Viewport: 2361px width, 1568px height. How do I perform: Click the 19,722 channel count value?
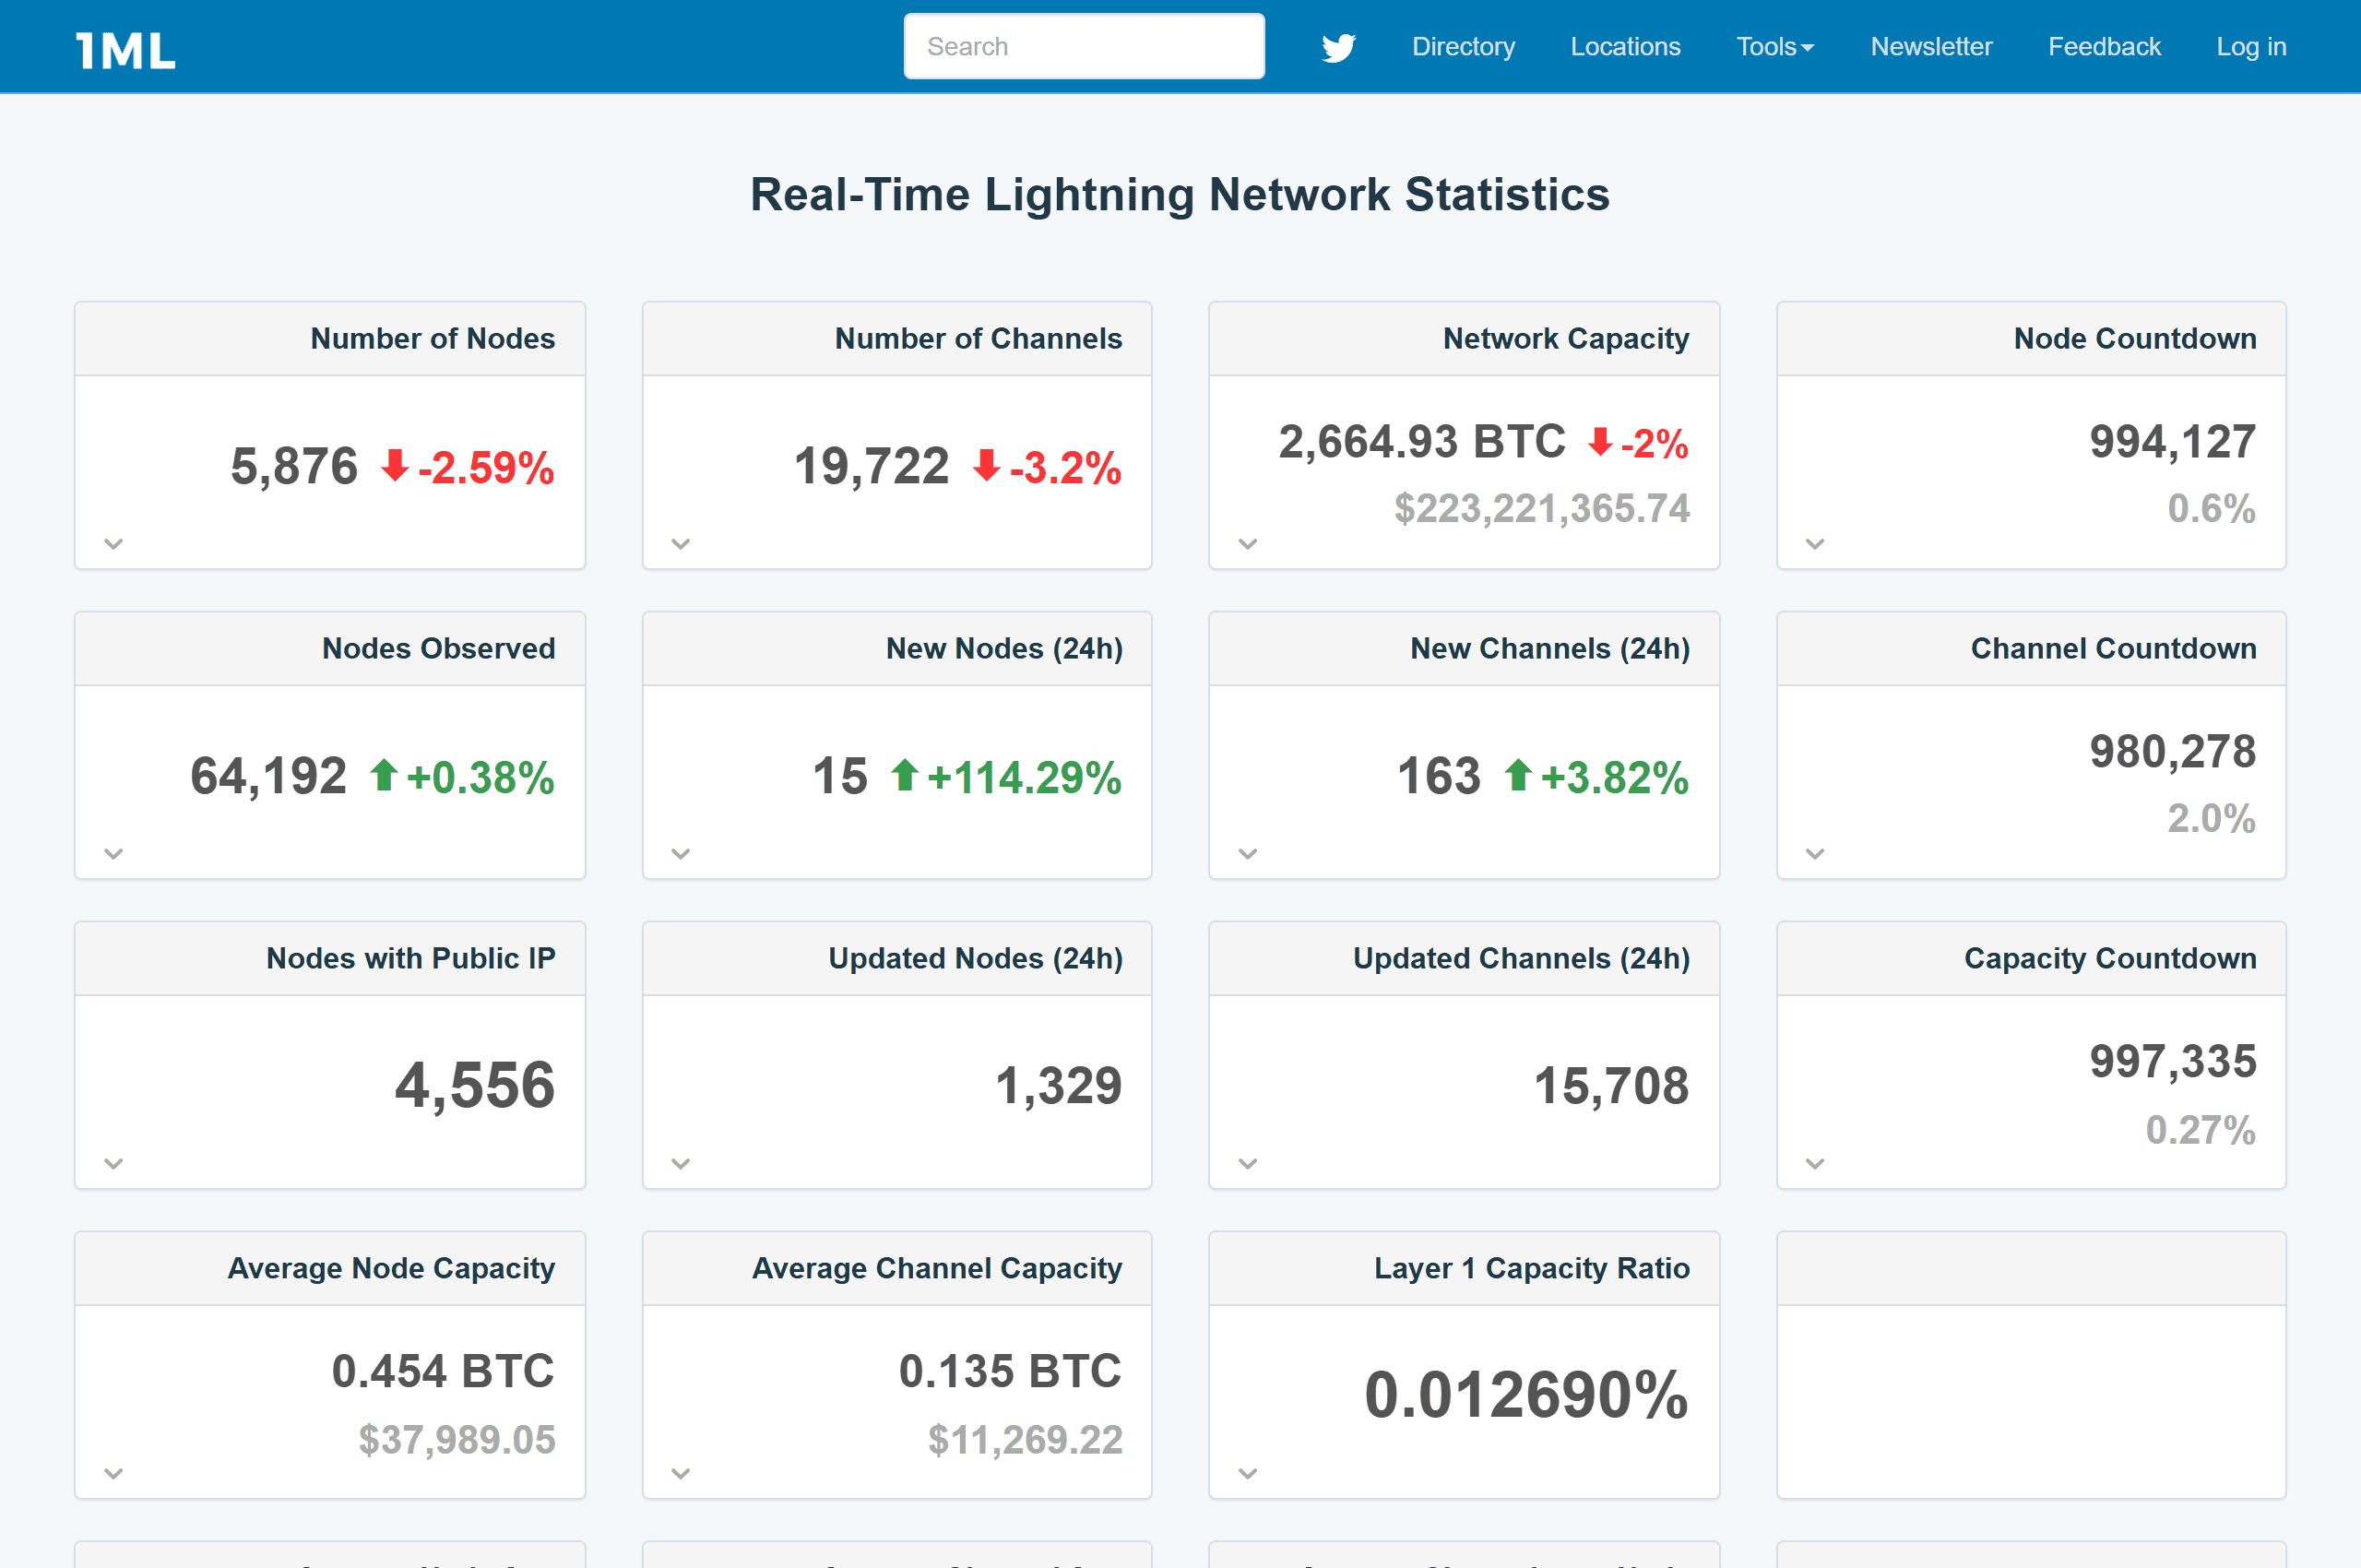pyautogui.click(x=871, y=467)
